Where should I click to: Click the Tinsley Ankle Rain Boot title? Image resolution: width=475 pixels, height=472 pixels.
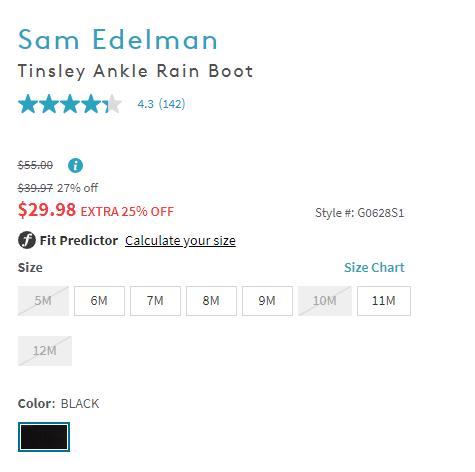pyautogui.click(x=135, y=71)
